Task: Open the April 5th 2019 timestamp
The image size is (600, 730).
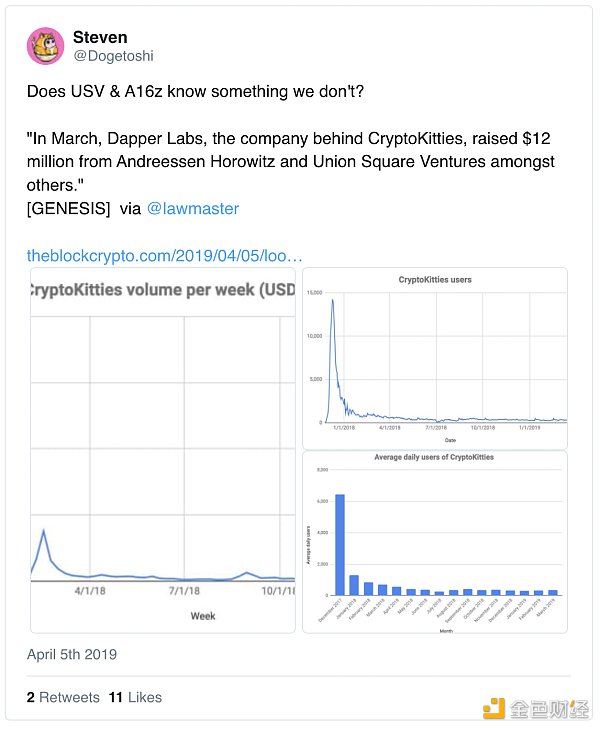Action: [72, 655]
